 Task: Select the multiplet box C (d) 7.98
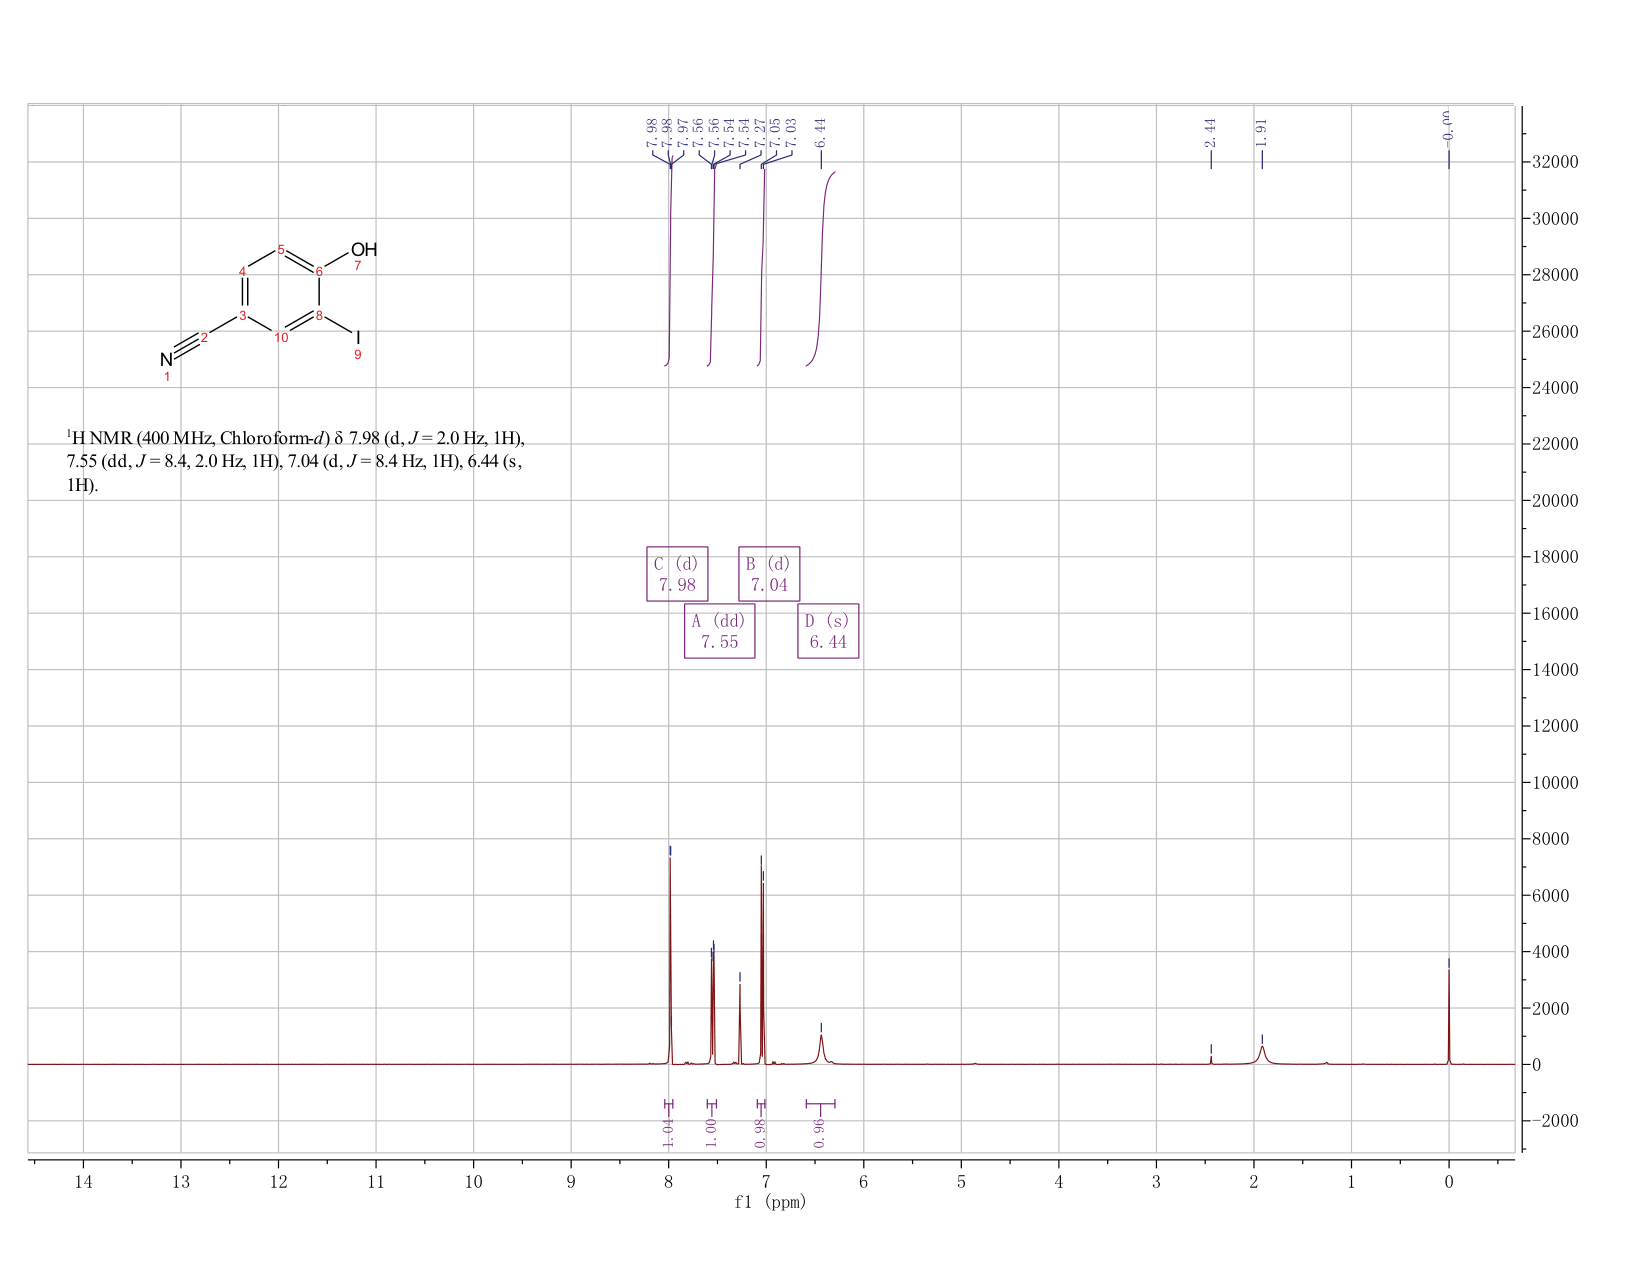click(x=677, y=573)
